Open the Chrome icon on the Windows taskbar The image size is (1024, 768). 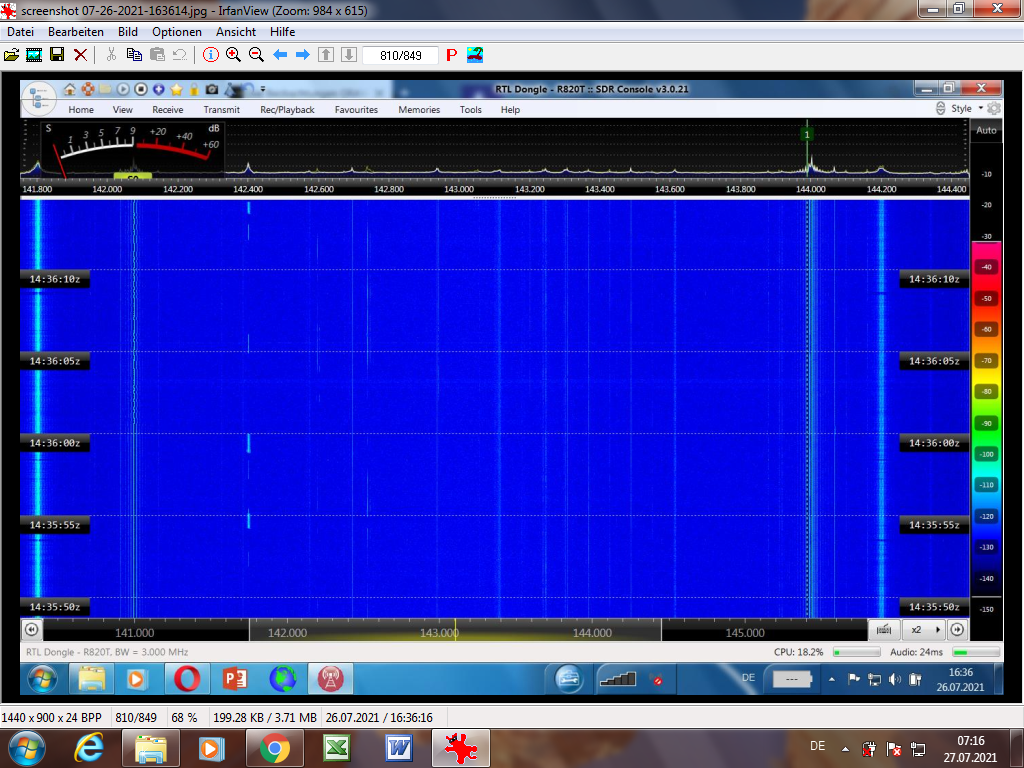275,748
